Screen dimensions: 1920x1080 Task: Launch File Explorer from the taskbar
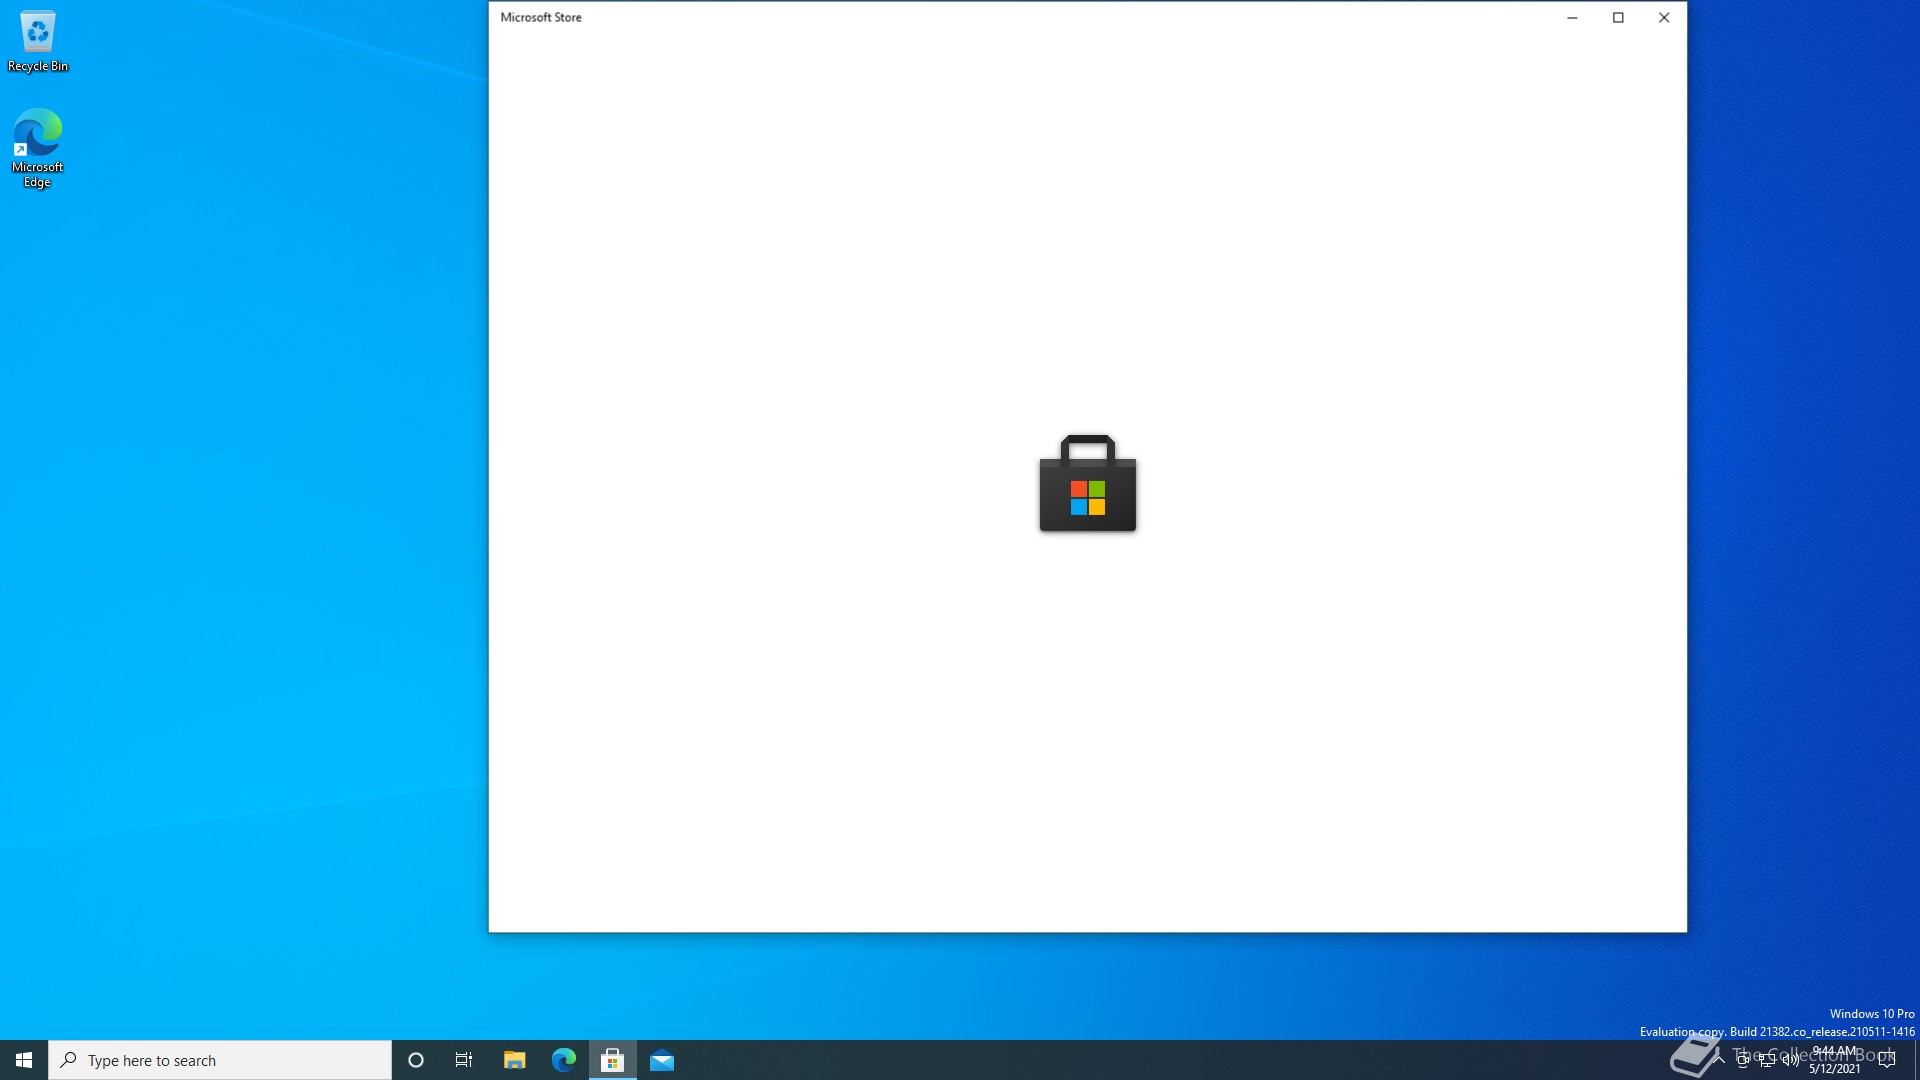click(x=514, y=1060)
